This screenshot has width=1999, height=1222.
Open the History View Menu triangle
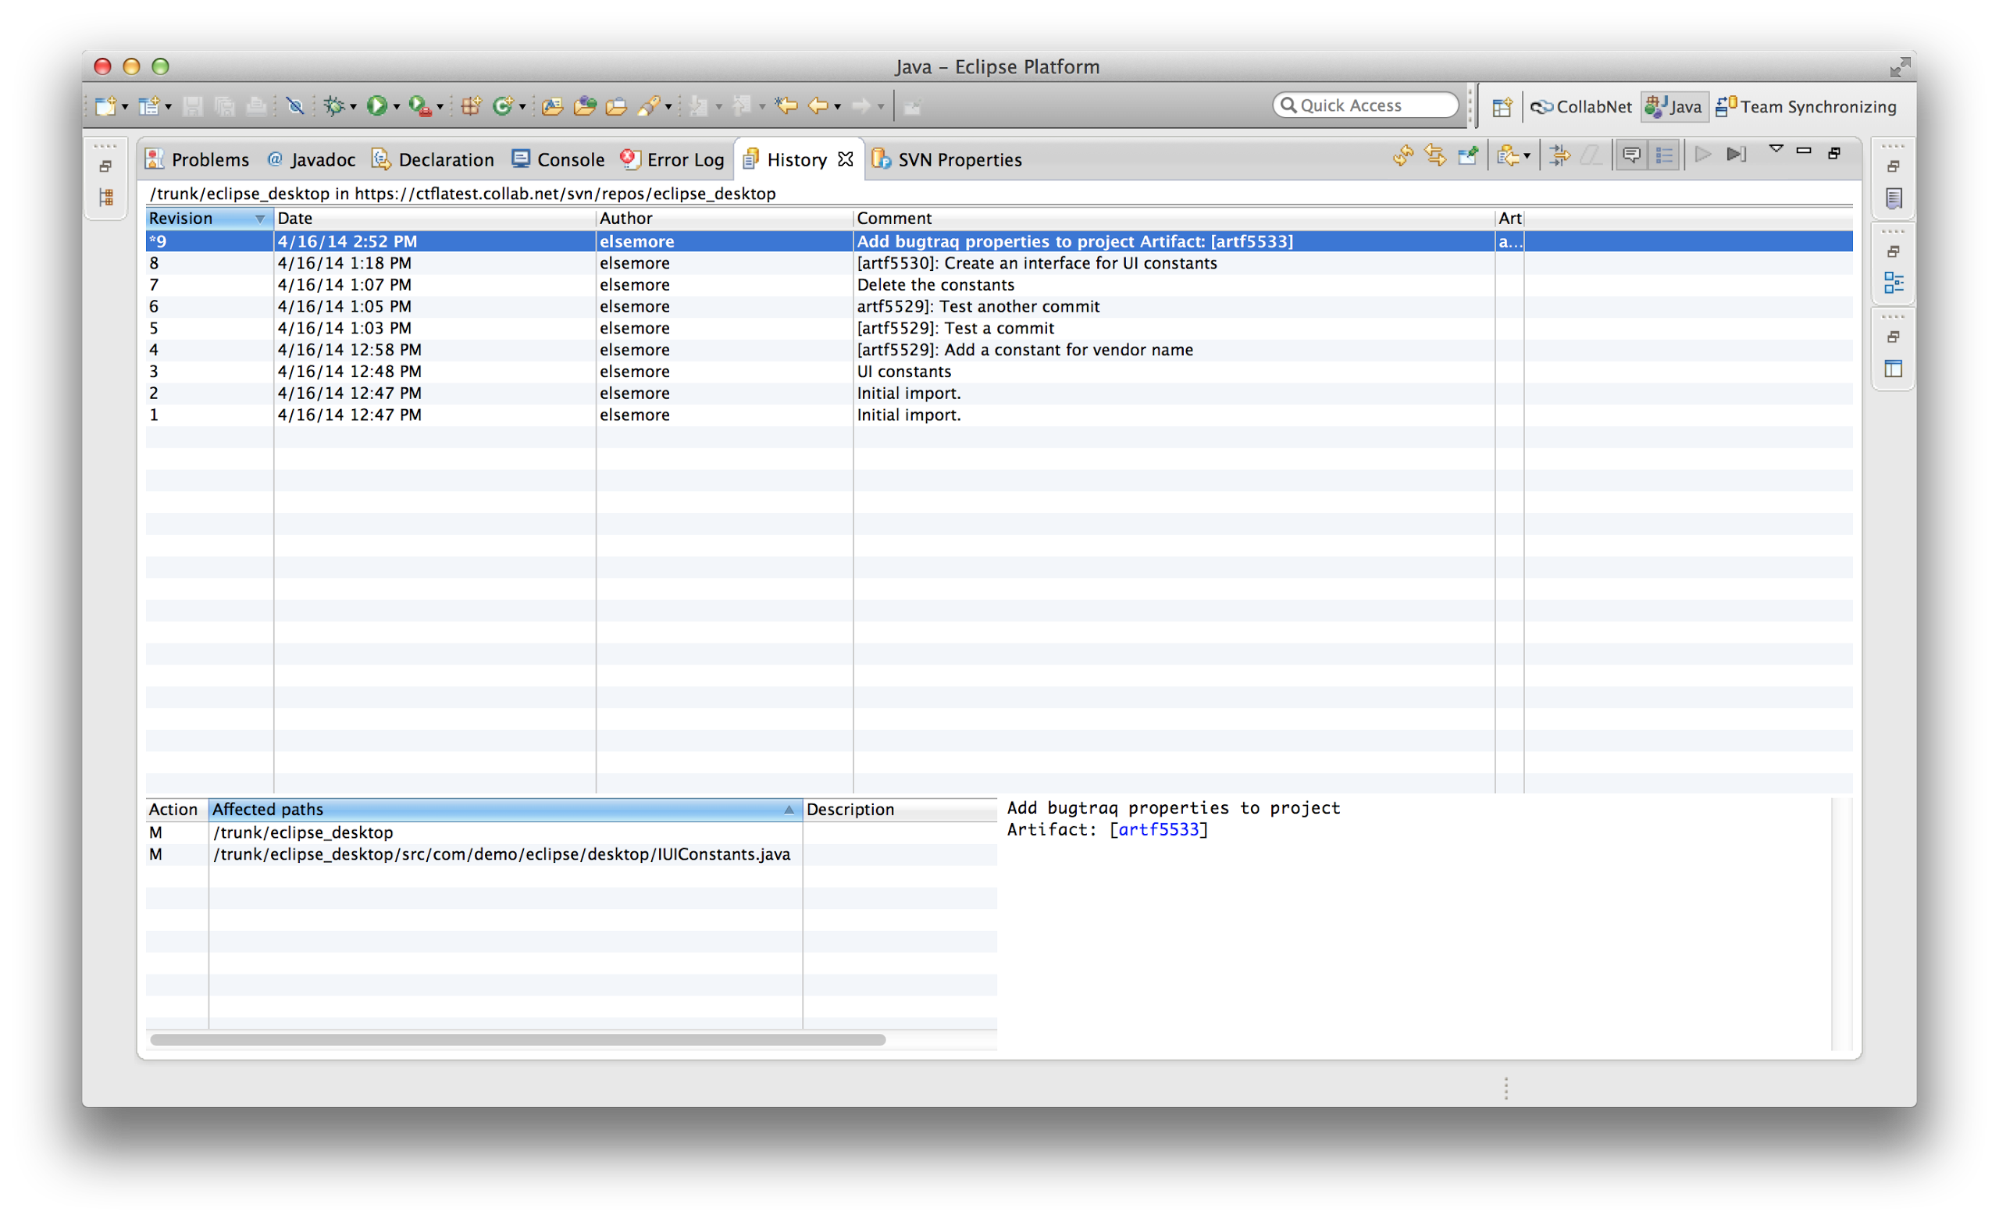click(x=1776, y=149)
